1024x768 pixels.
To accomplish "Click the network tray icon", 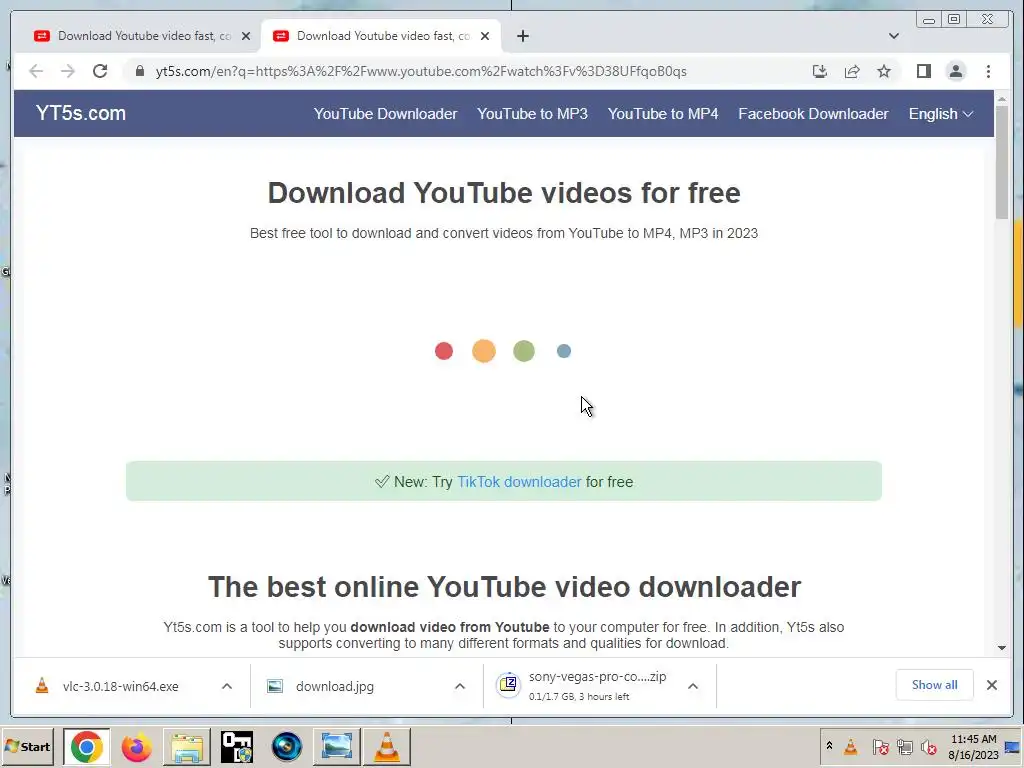I will coord(904,746).
